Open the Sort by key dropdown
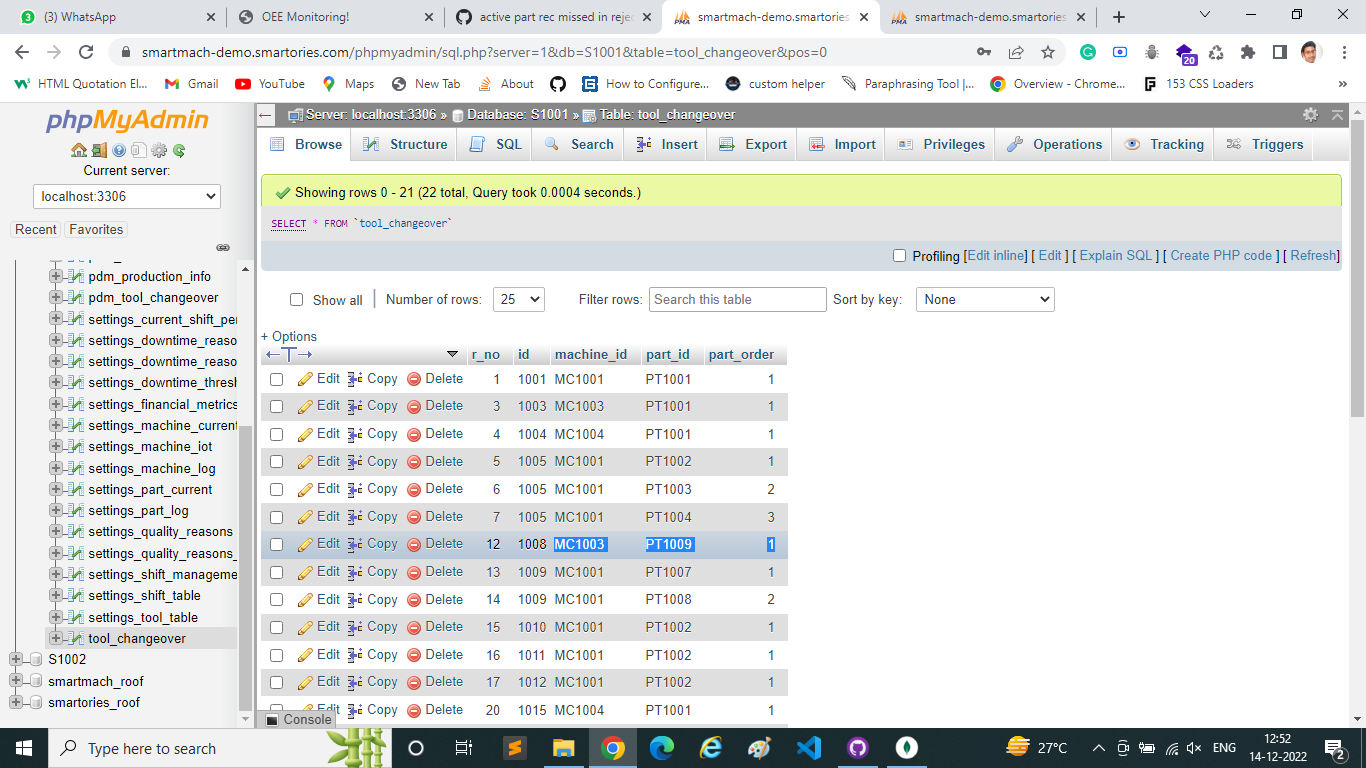 [984, 299]
